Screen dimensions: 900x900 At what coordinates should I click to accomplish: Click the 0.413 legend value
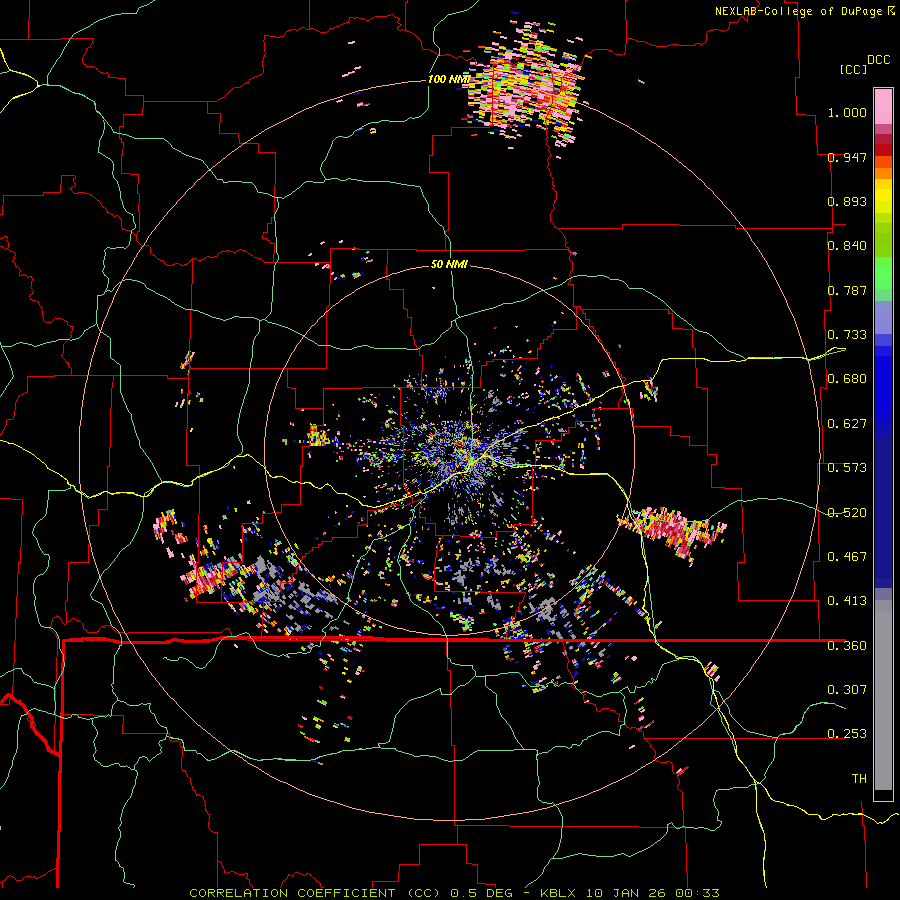click(x=847, y=601)
